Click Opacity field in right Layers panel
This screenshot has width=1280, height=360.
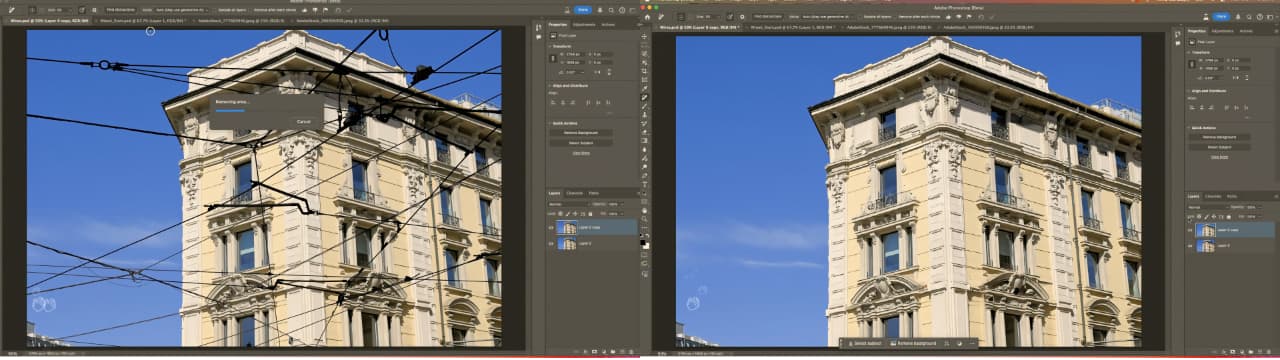(x=1252, y=206)
